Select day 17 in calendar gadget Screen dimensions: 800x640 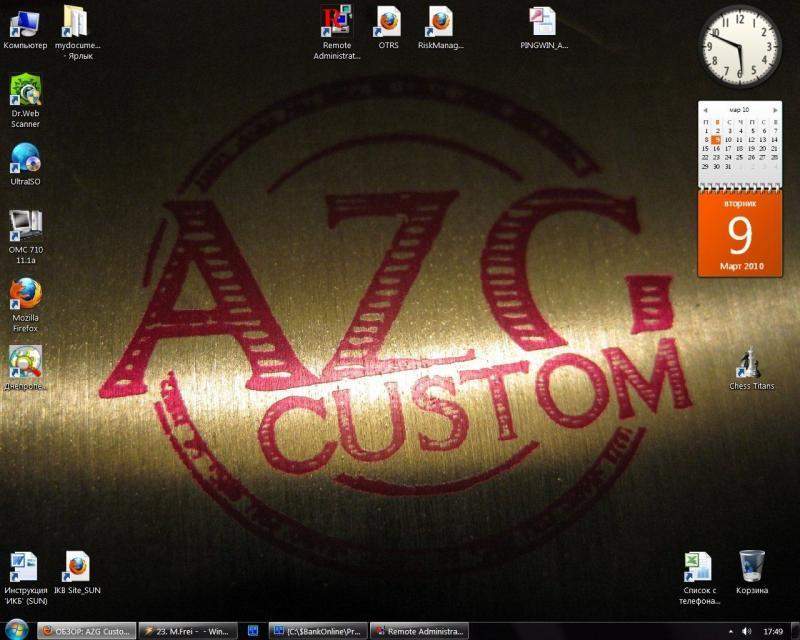coord(728,149)
